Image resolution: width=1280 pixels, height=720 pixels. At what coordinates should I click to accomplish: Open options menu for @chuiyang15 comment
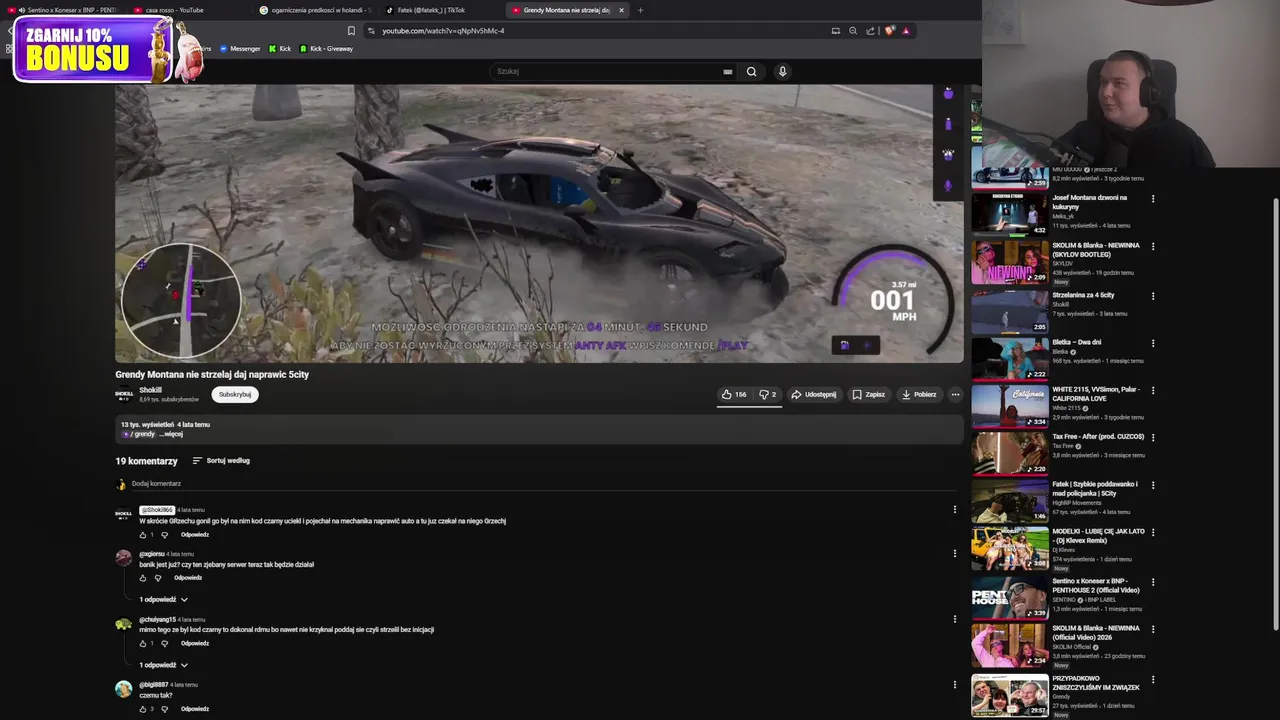(x=954, y=619)
